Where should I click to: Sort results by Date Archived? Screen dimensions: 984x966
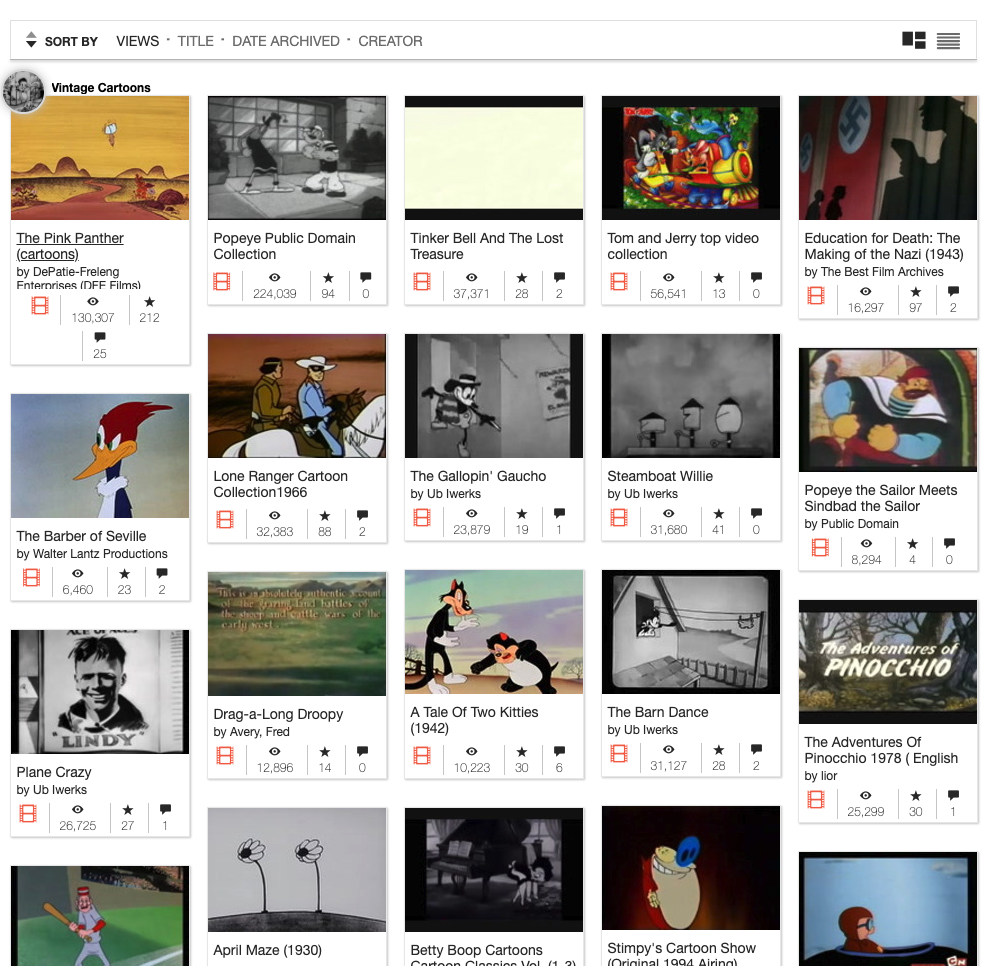click(285, 41)
